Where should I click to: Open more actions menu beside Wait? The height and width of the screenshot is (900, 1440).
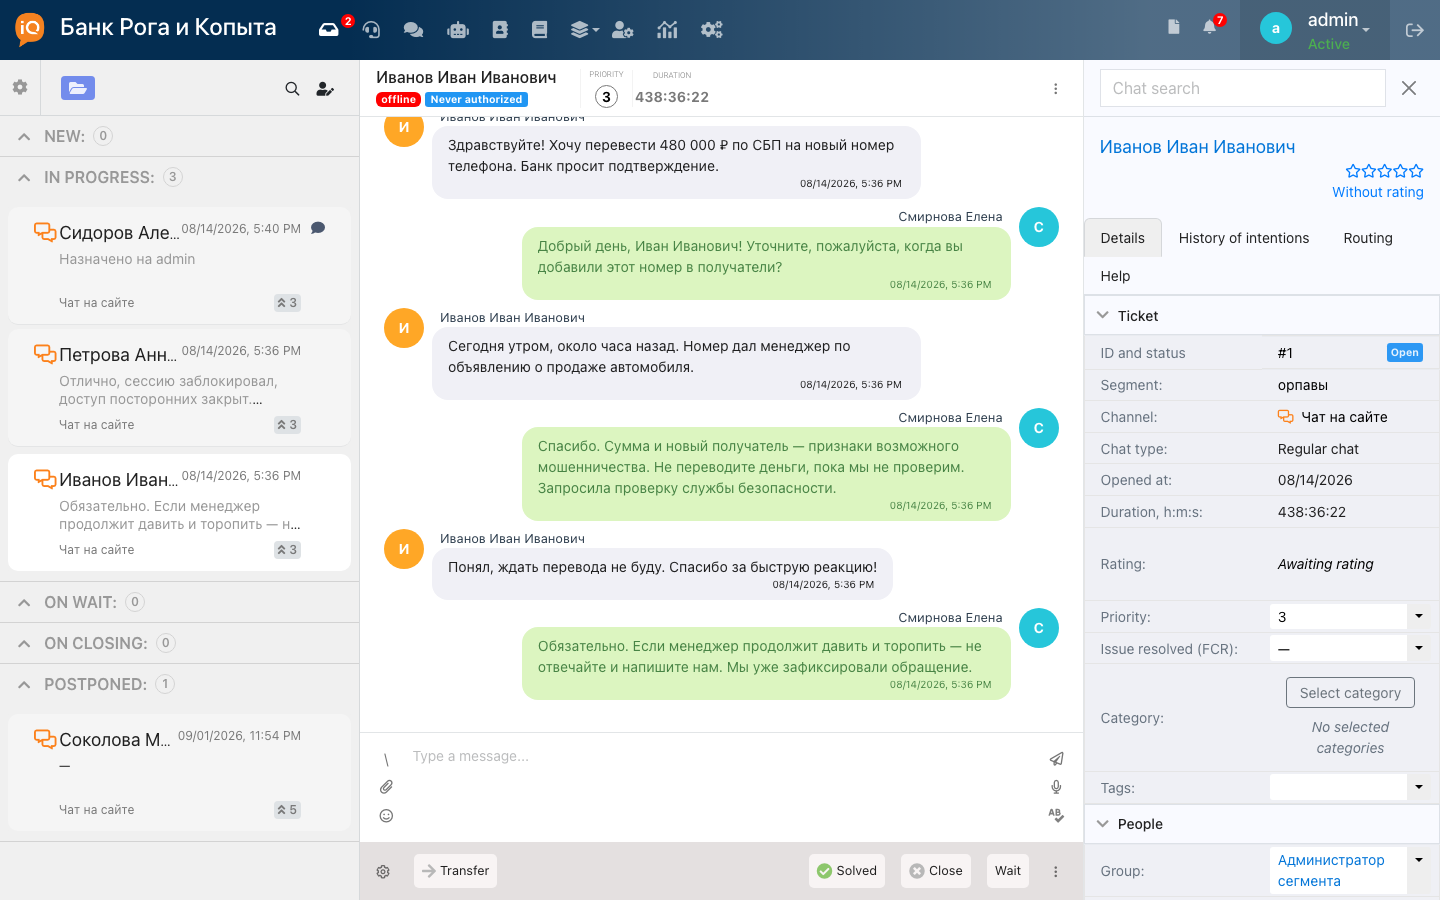[1055, 872]
